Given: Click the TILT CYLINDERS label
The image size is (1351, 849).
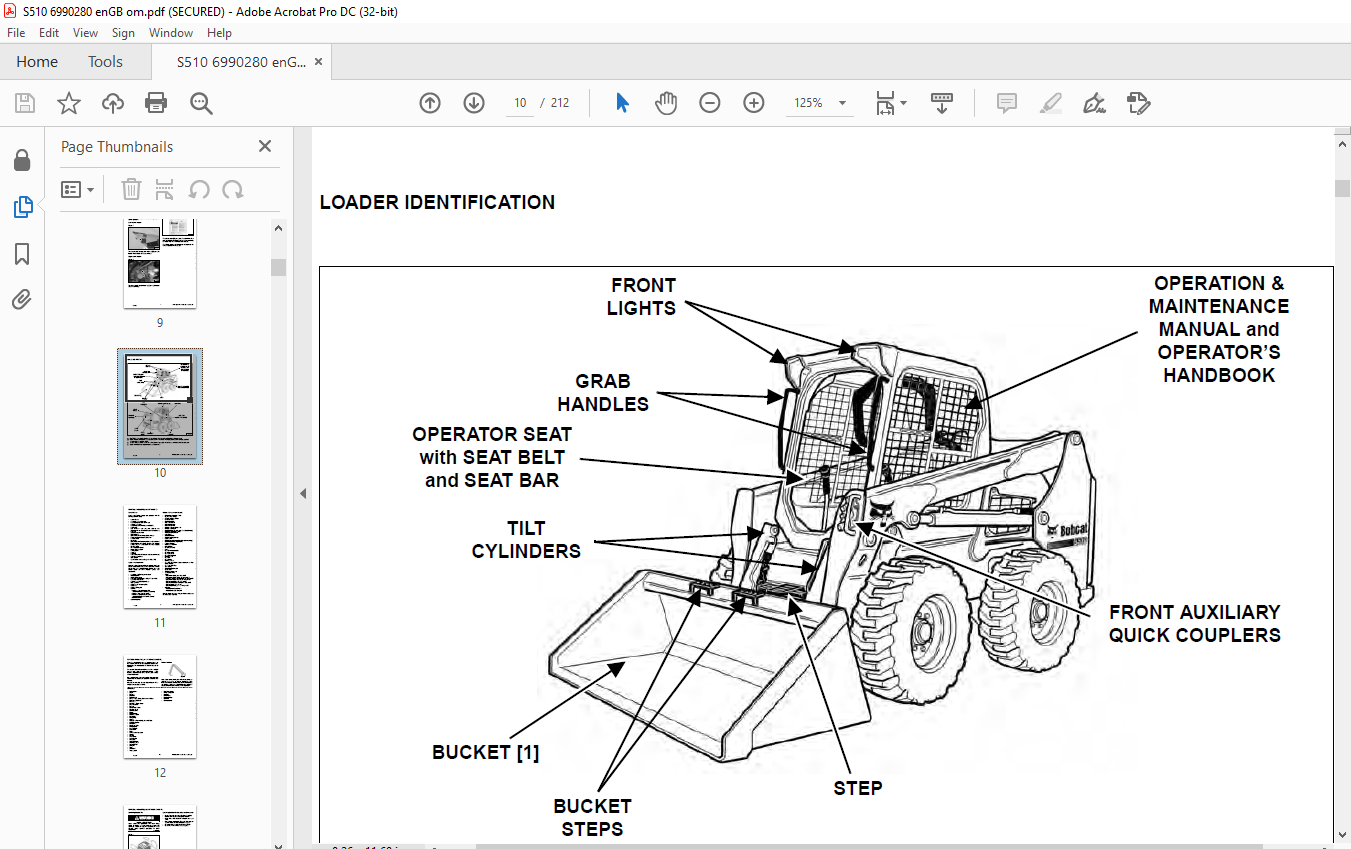Looking at the screenshot, I should coord(526,540).
